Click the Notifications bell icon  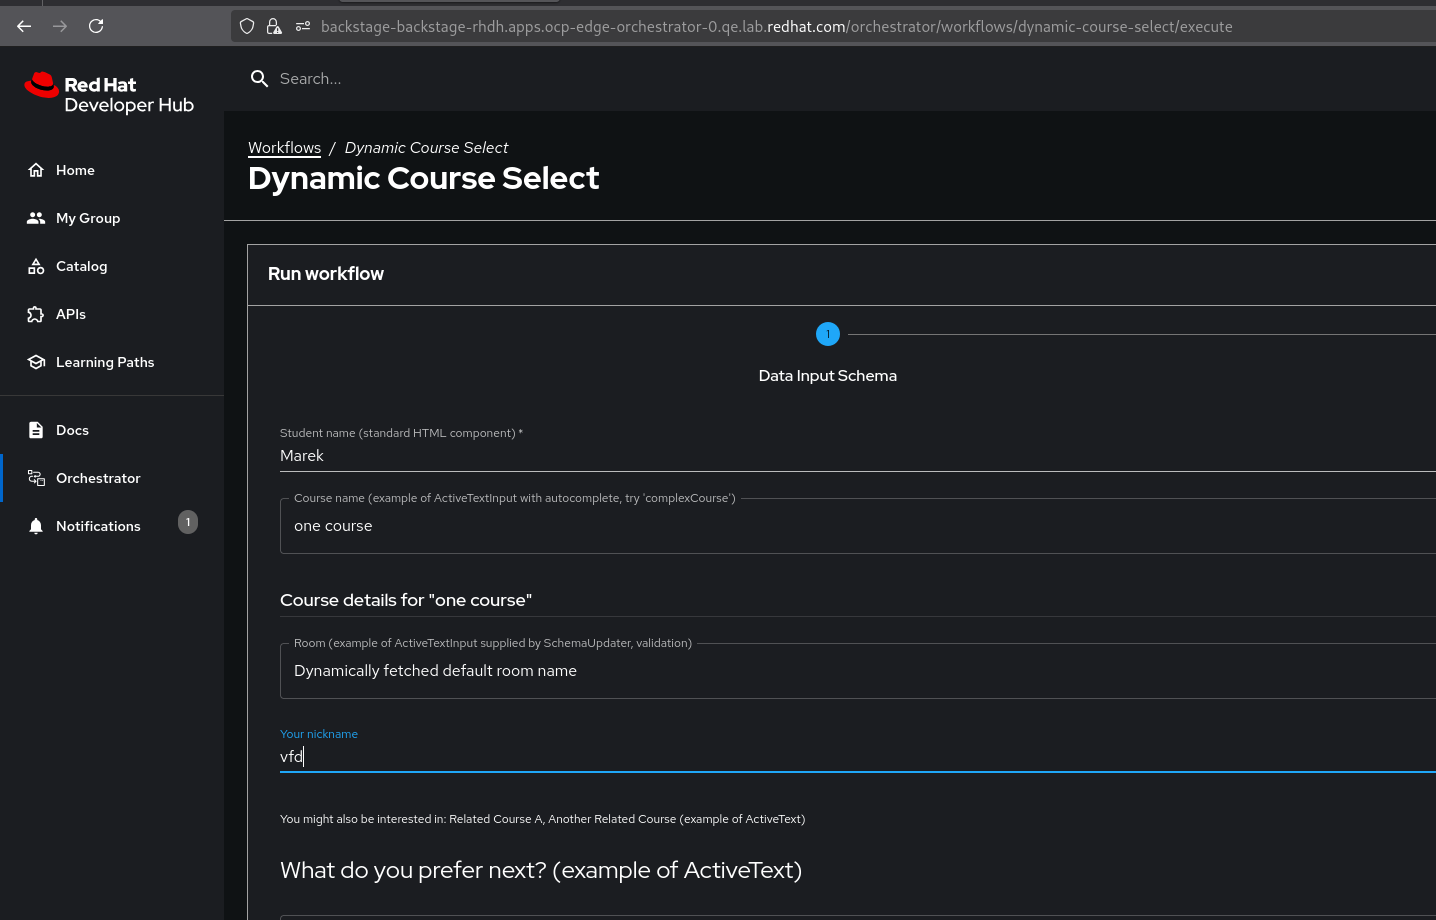(x=36, y=526)
